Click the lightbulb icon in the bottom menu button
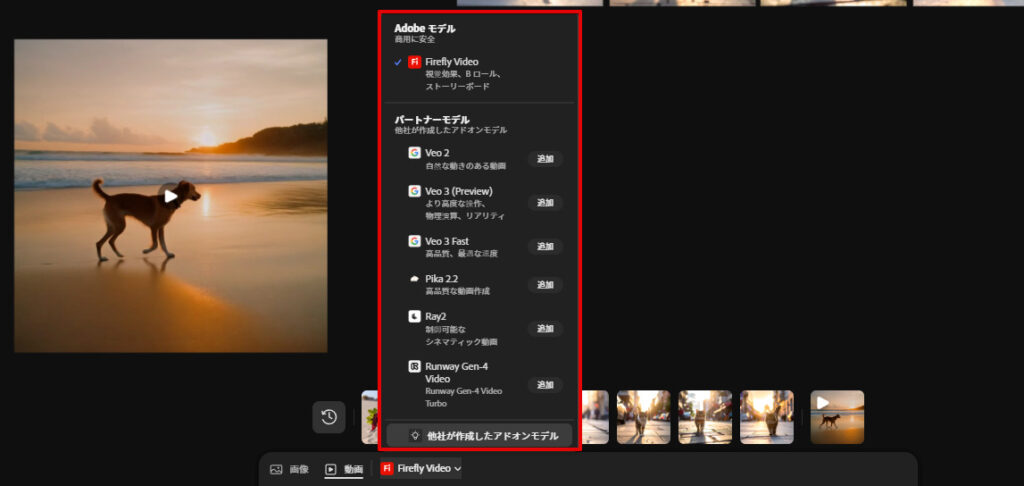The image size is (1024, 486). 415,436
